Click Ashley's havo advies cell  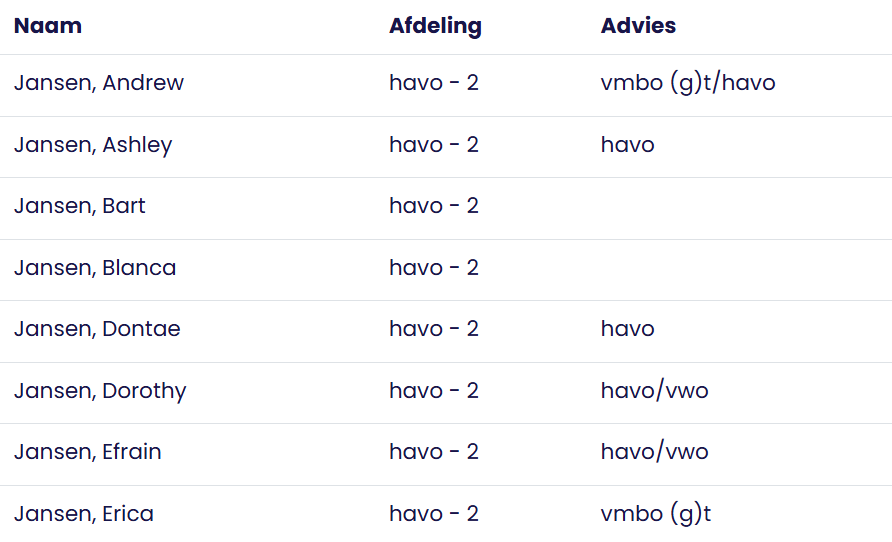(627, 145)
